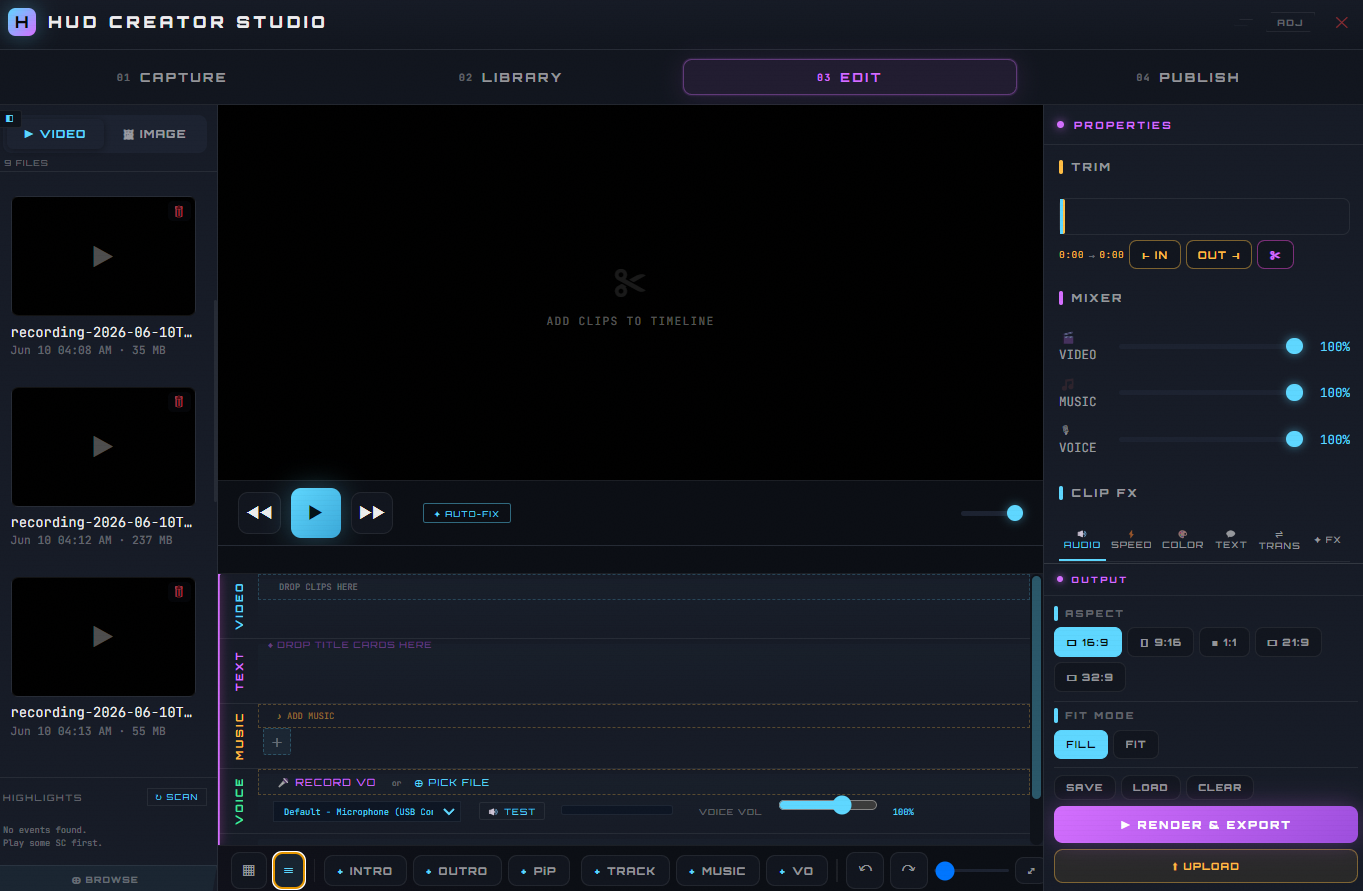Image resolution: width=1363 pixels, height=891 pixels.
Task: Redo the last edit
Action: point(908,870)
